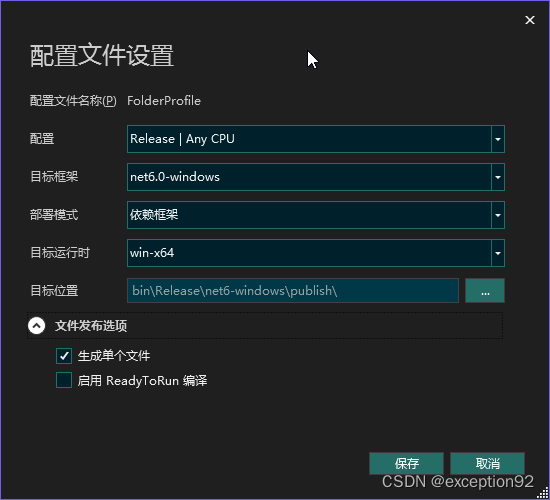Uncheck the 生成单个文件 checkbox
Image resolution: width=550 pixels, height=500 pixels.
64,356
